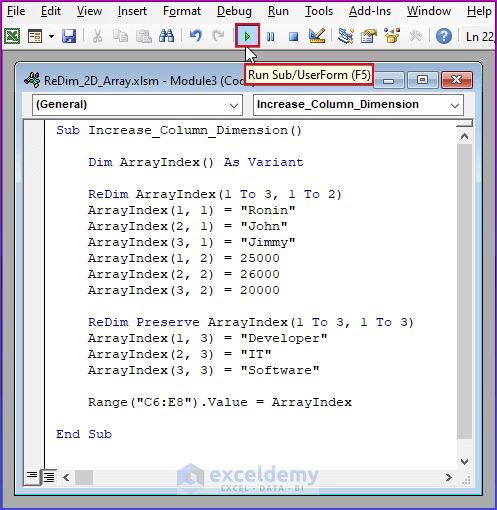Viewport: 497px width, 510px height.
Task: Open the Add-Ins menu
Action: click(x=370, y=11)
